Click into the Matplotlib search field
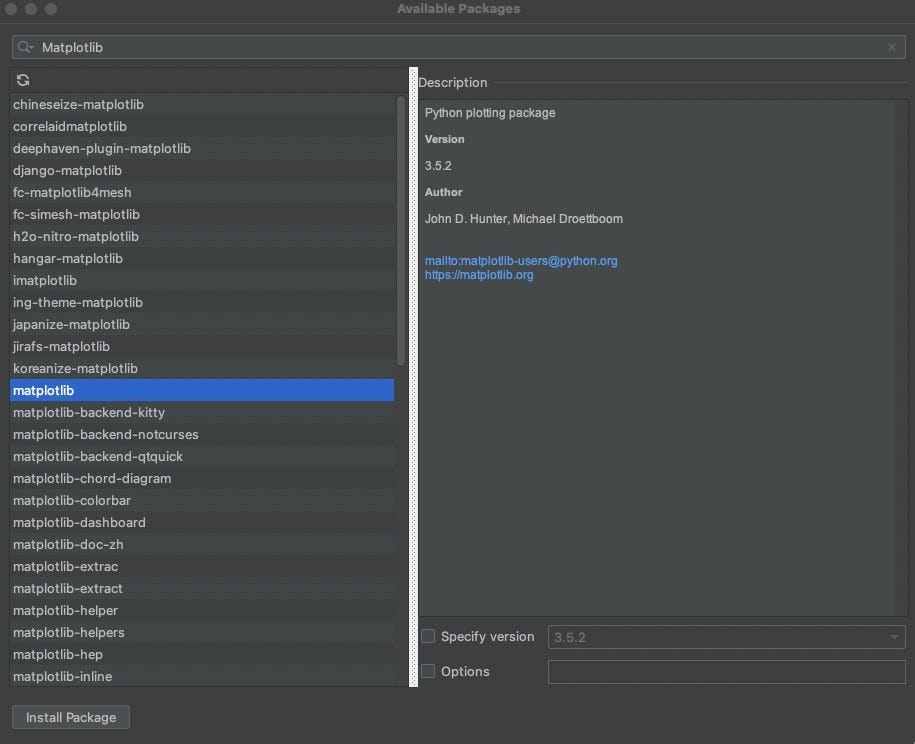This screenshot has width=915, height=744. (459, 47)
